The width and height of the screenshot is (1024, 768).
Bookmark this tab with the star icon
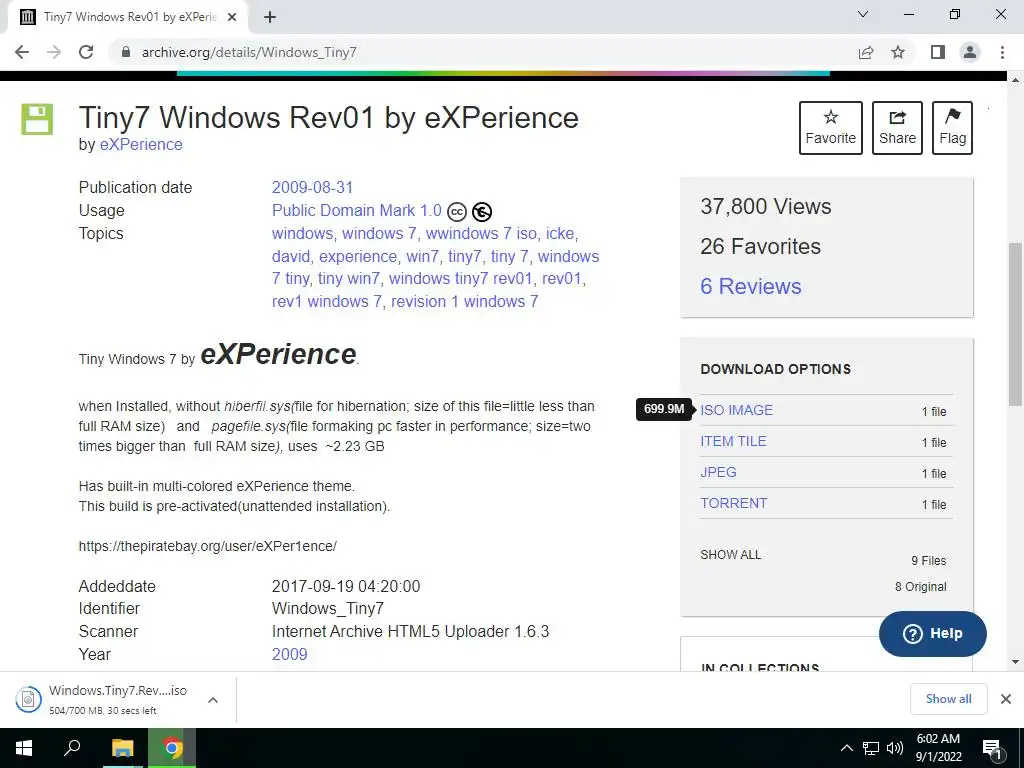pos(898,52)
